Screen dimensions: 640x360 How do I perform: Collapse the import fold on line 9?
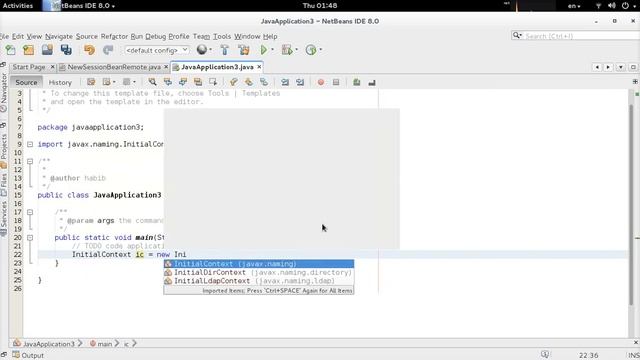[30, 144]
